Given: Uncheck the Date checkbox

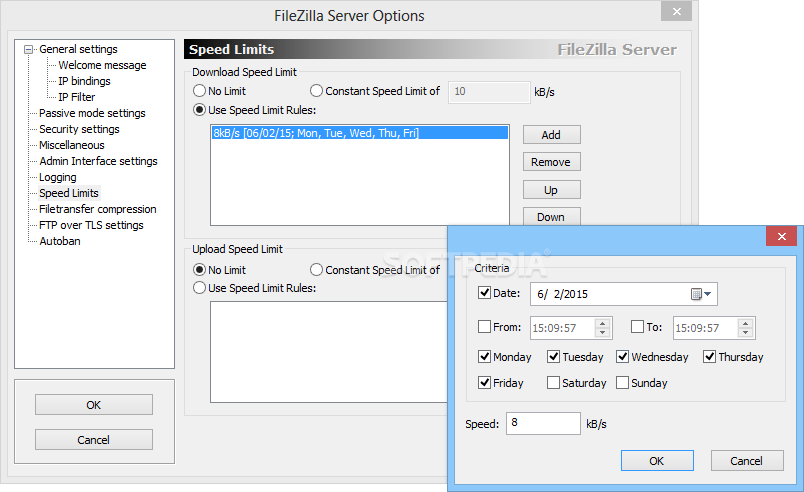Looking at the screenshot, I should coord(485,293).
